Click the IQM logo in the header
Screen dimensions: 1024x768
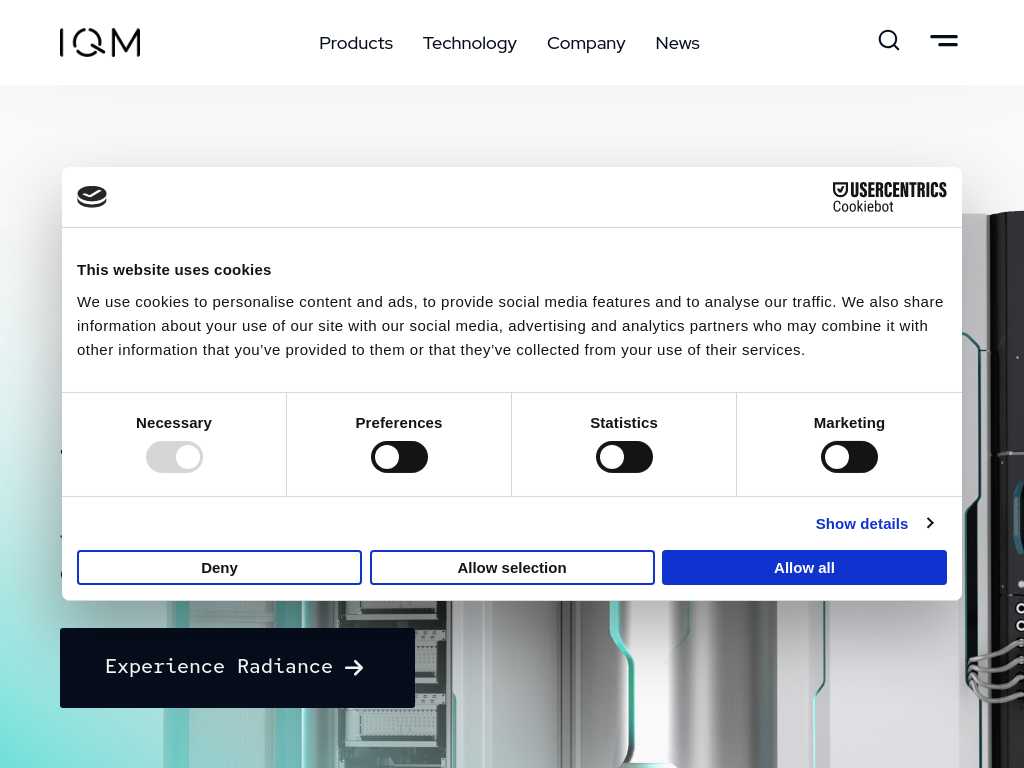(x=100, y=42)
